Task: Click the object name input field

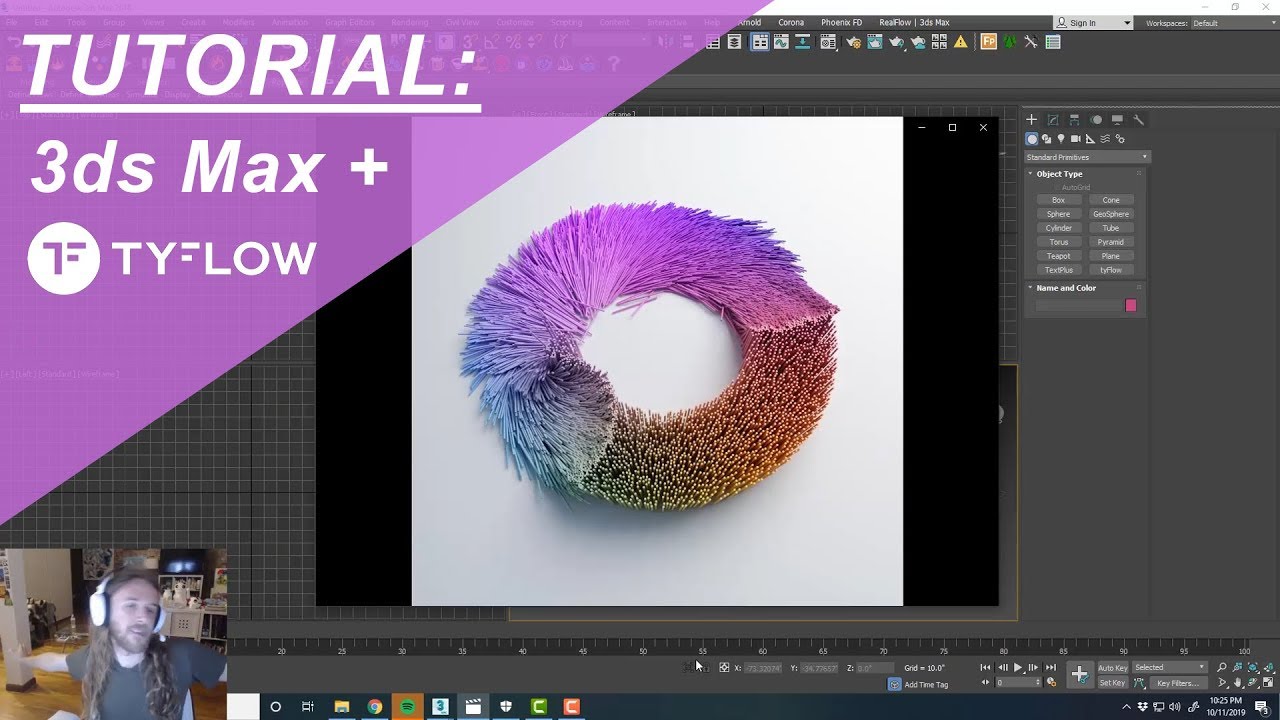Action: (1078, 305)
